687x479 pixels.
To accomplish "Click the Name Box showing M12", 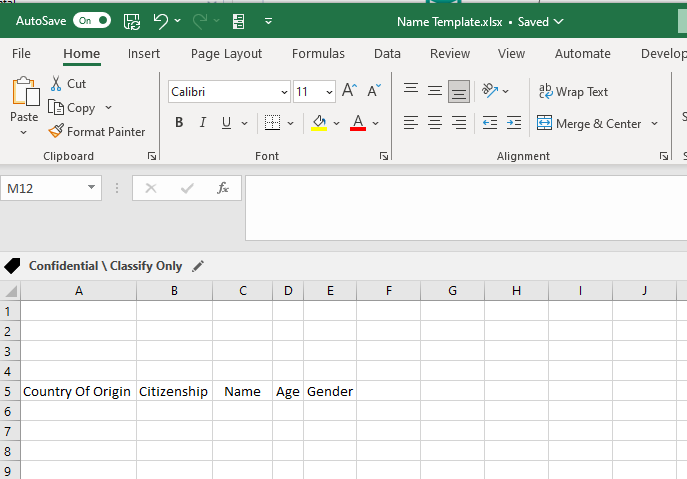I will pyautogui.click(x=44, y=188).
